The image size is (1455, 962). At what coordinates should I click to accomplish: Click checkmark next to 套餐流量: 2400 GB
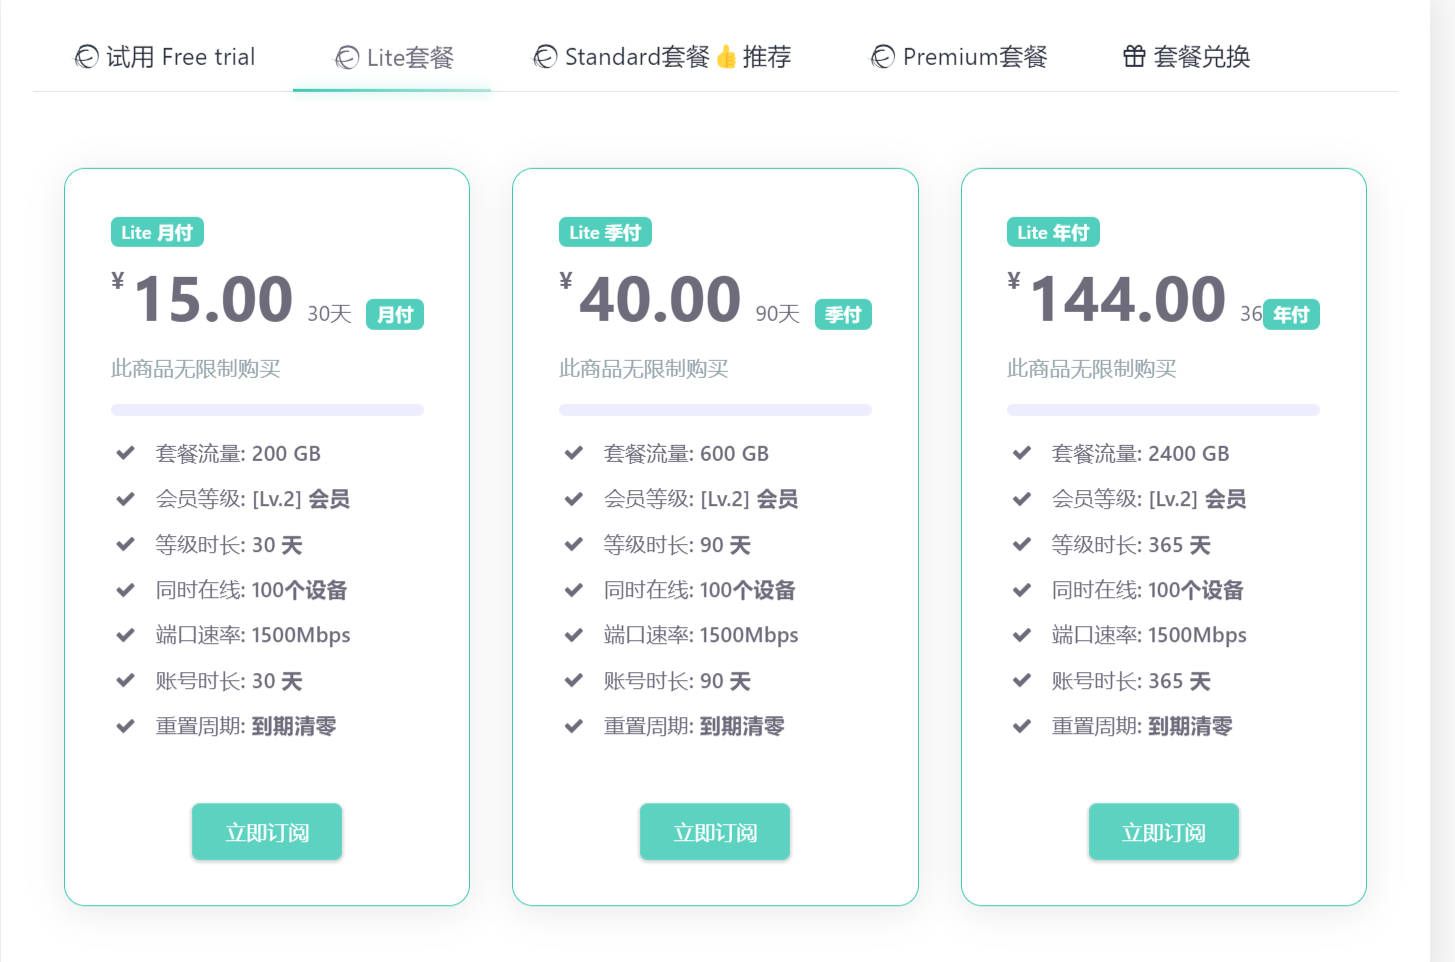(x=1022, y=453)
